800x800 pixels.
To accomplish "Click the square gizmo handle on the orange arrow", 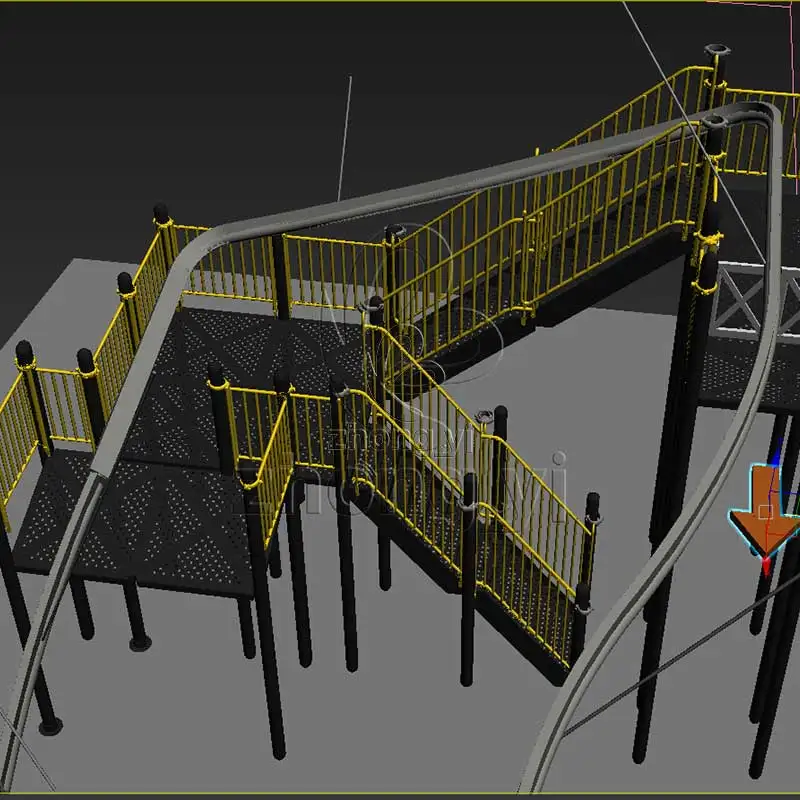I will (x=765, y=511).
